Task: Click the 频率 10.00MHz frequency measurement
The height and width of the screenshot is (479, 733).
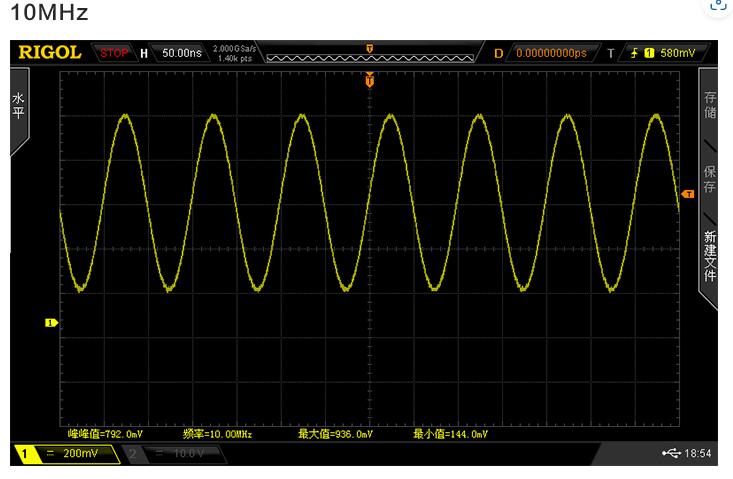Action: [217, 434]
